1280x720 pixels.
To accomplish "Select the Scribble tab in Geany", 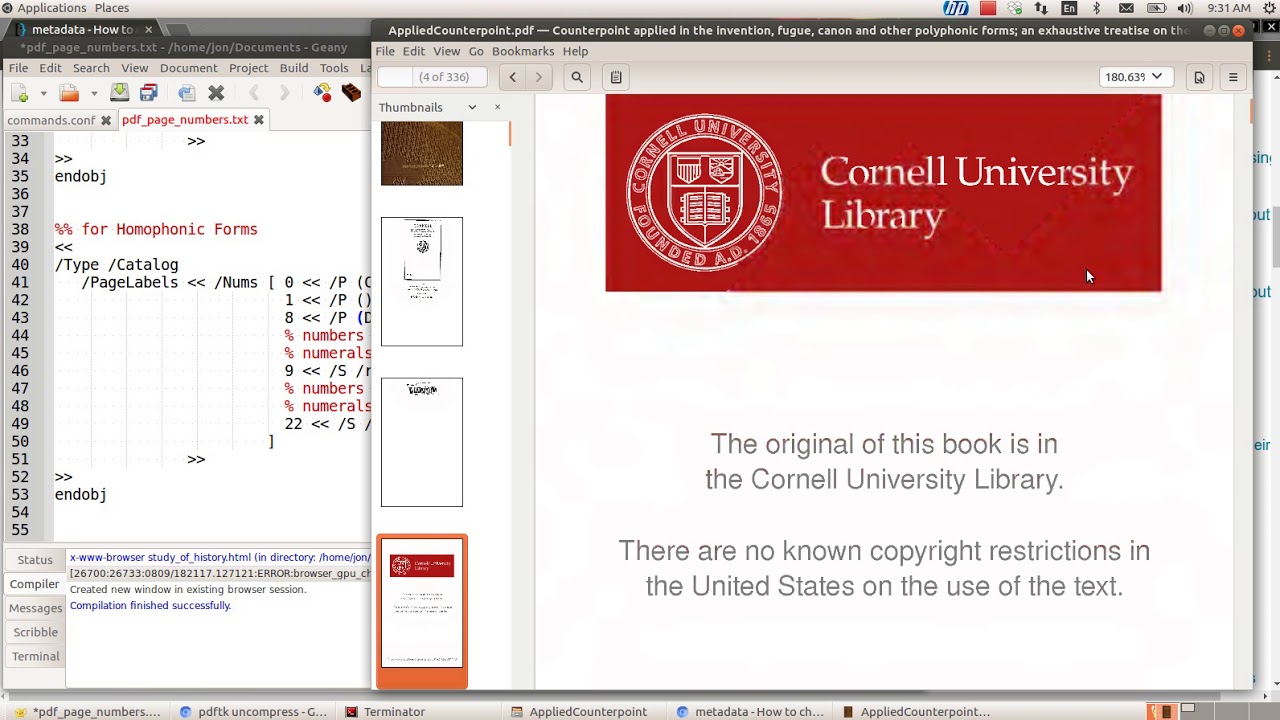I will (35, 632).
